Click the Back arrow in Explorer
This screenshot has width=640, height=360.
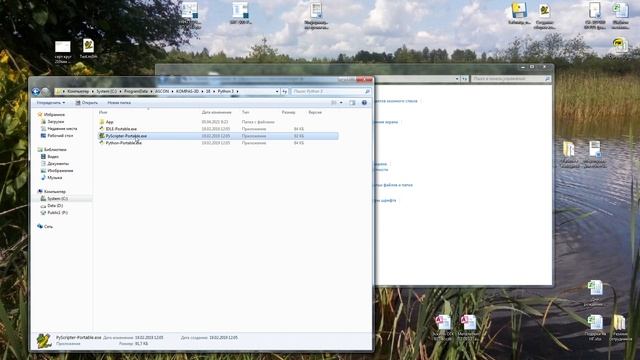[x=36, y=91]
